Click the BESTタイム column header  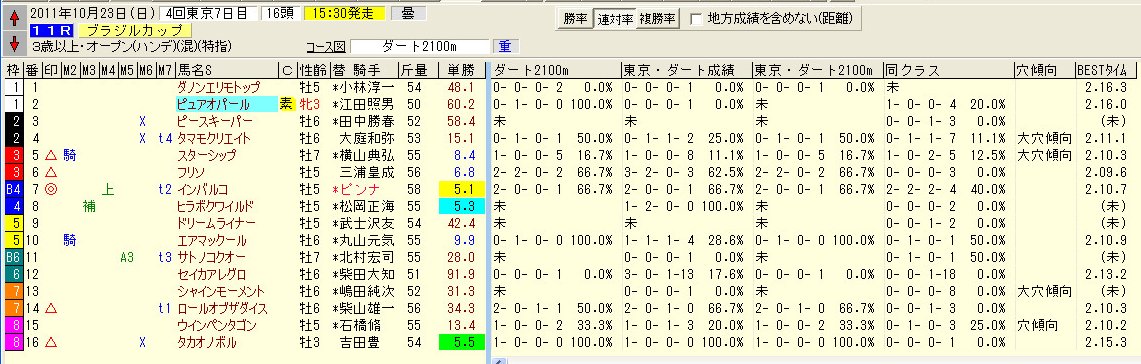[1105, 70]
